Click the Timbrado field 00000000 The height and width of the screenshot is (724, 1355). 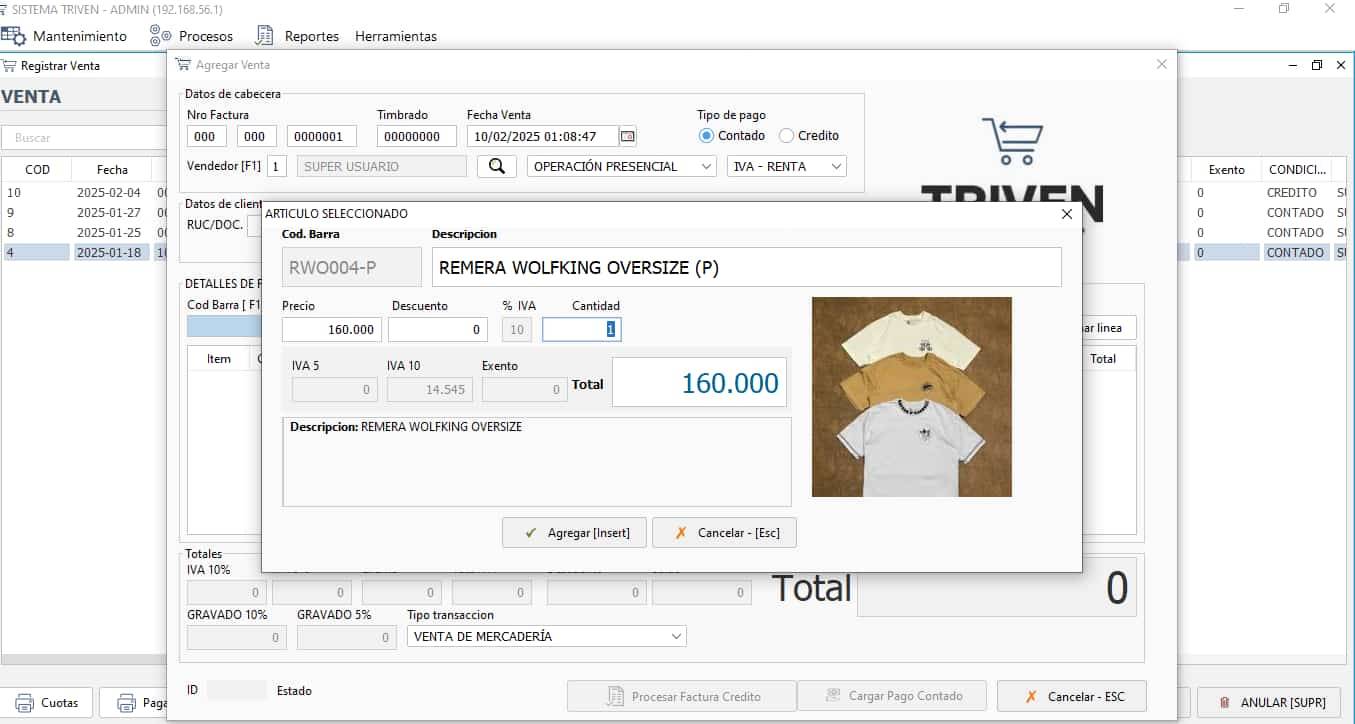(x=417, y=136)
